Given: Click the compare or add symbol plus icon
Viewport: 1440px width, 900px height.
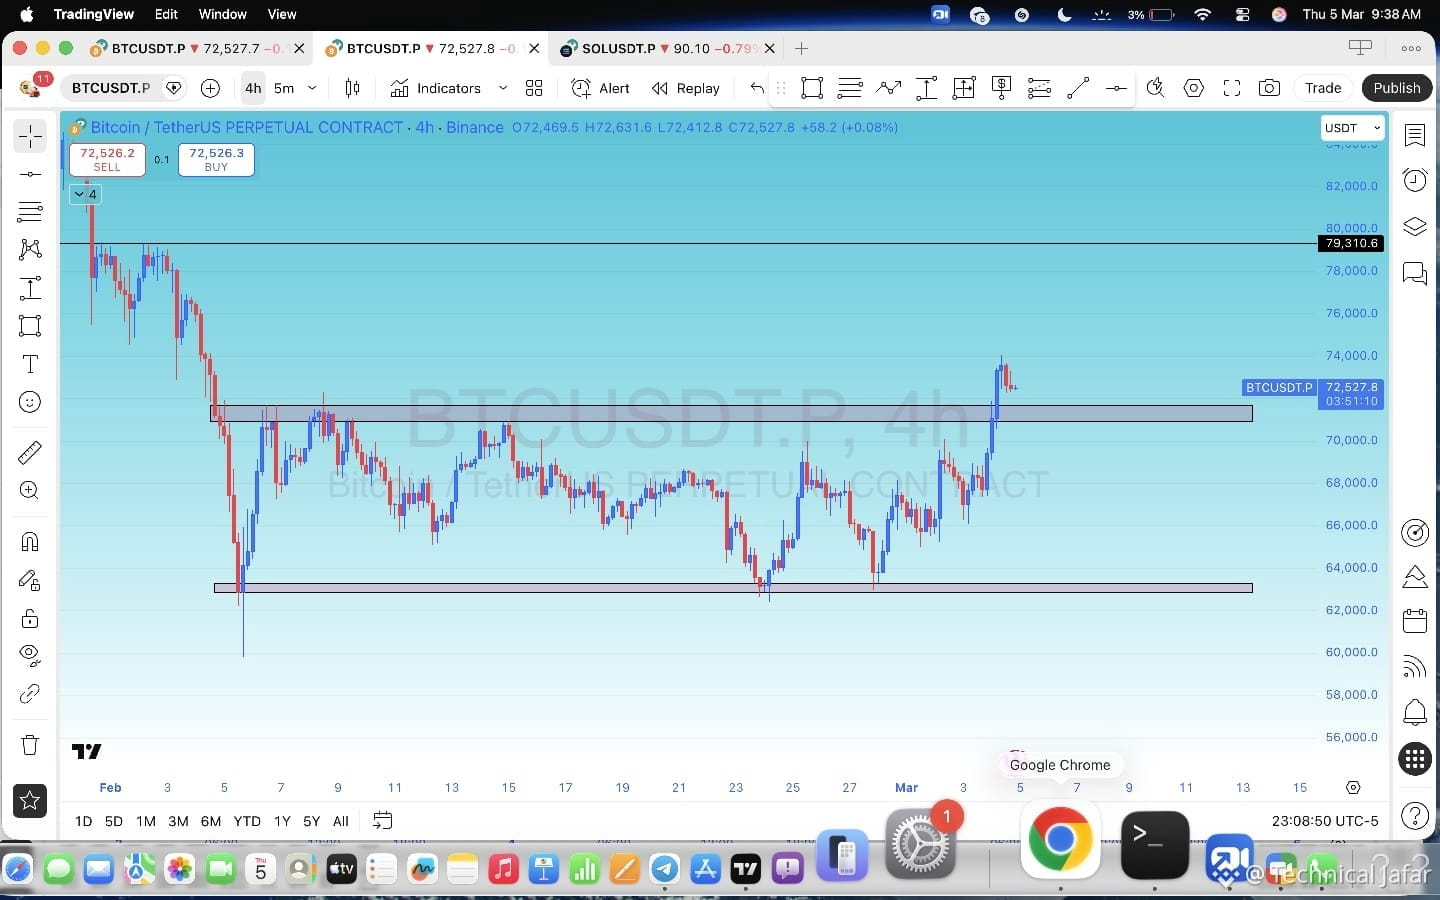Looking at the screenshot, I should (x=210, y=88).
